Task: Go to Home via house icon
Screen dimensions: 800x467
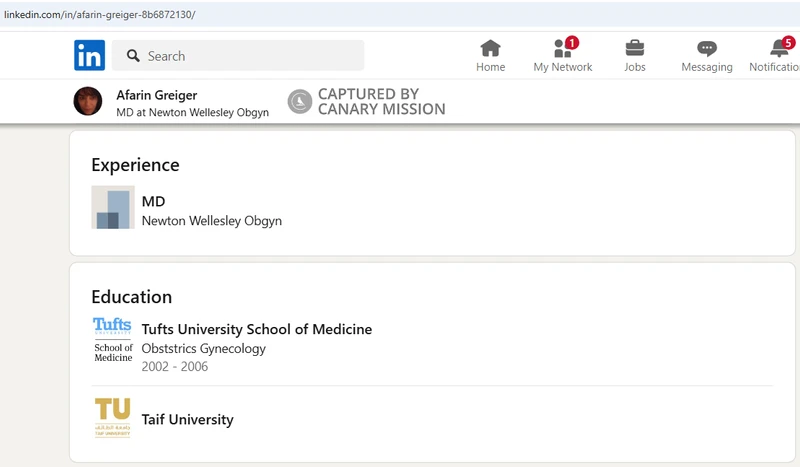Action: 490,48
